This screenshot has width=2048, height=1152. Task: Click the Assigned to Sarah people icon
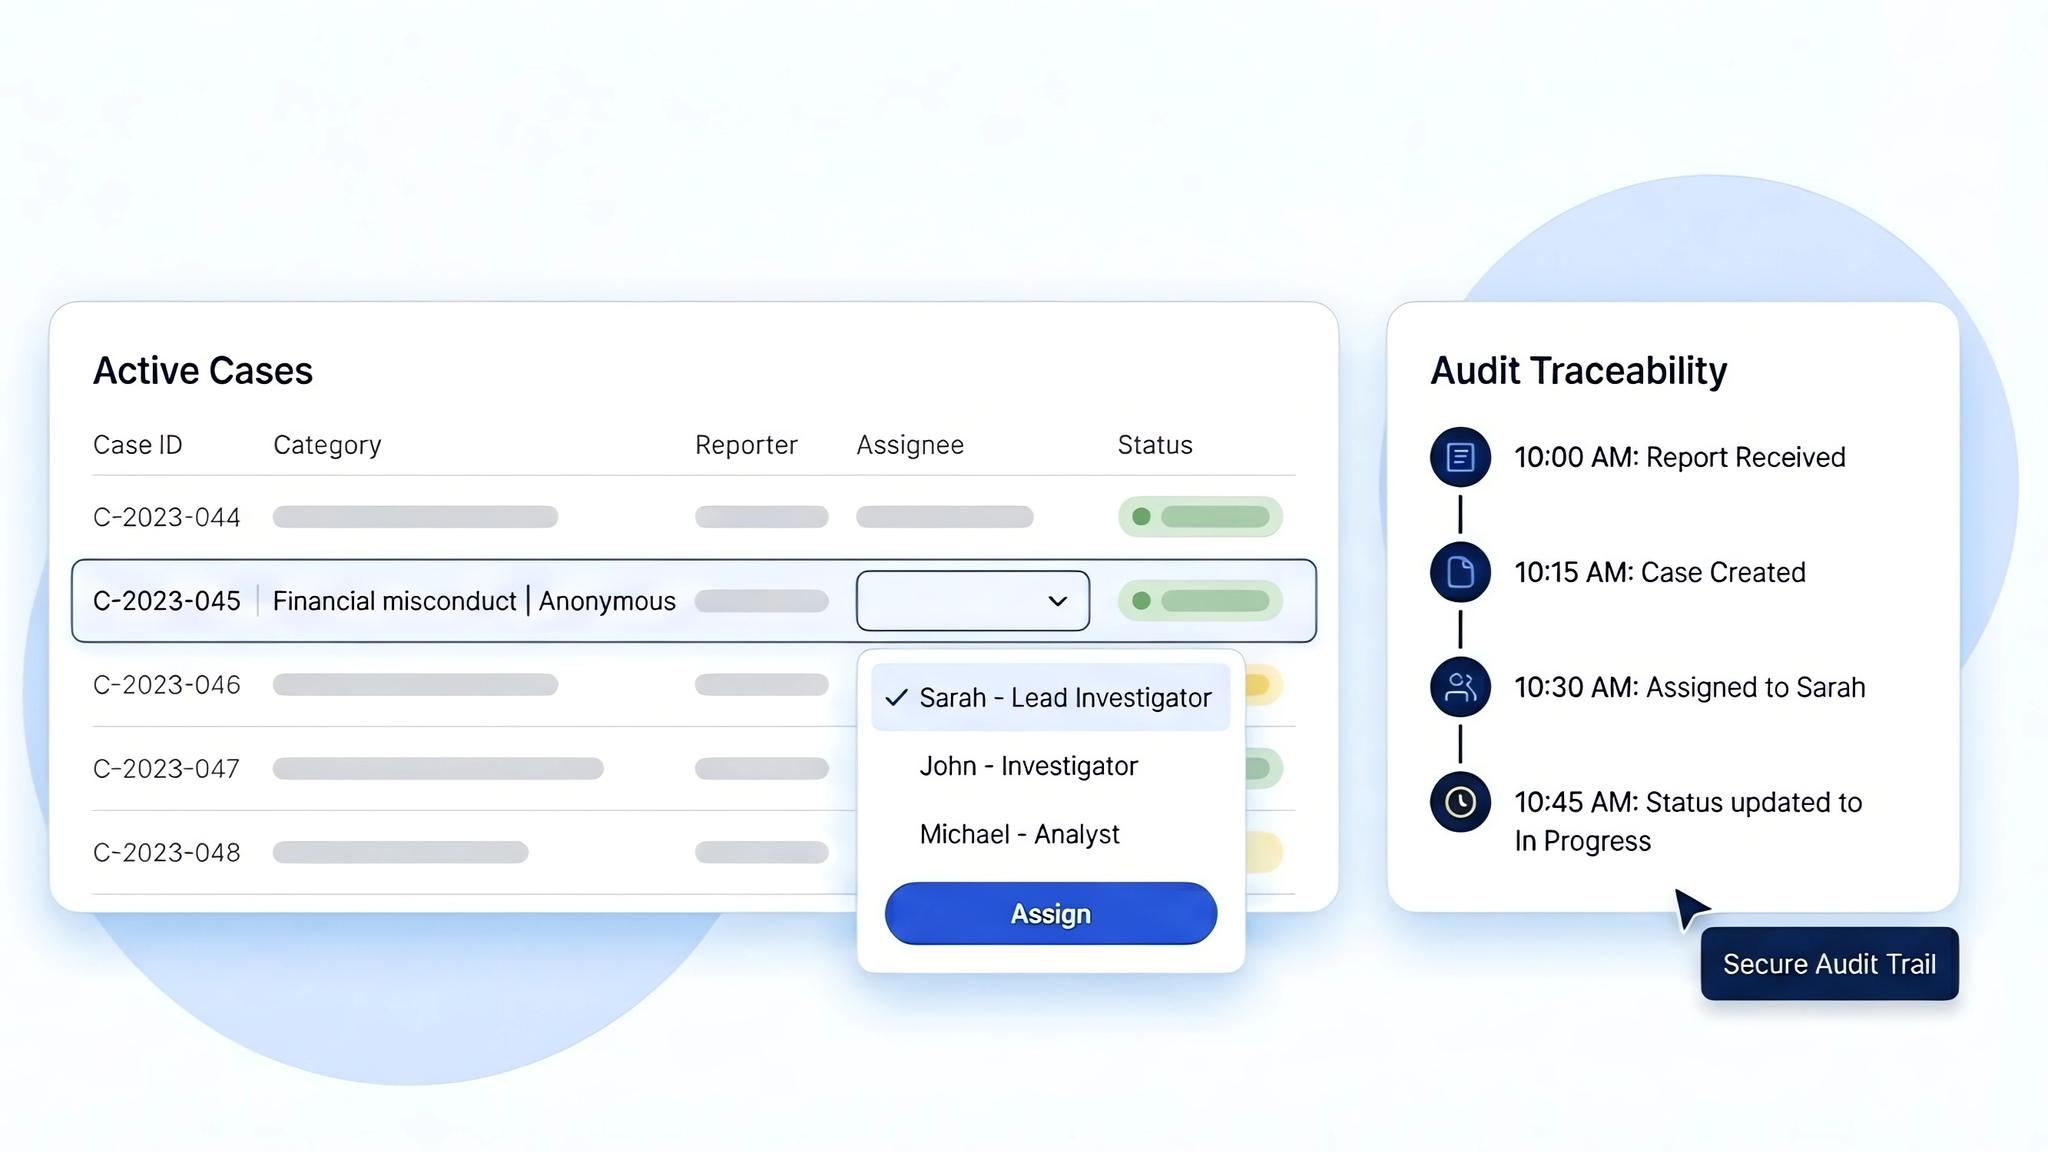pos(1460,687)
